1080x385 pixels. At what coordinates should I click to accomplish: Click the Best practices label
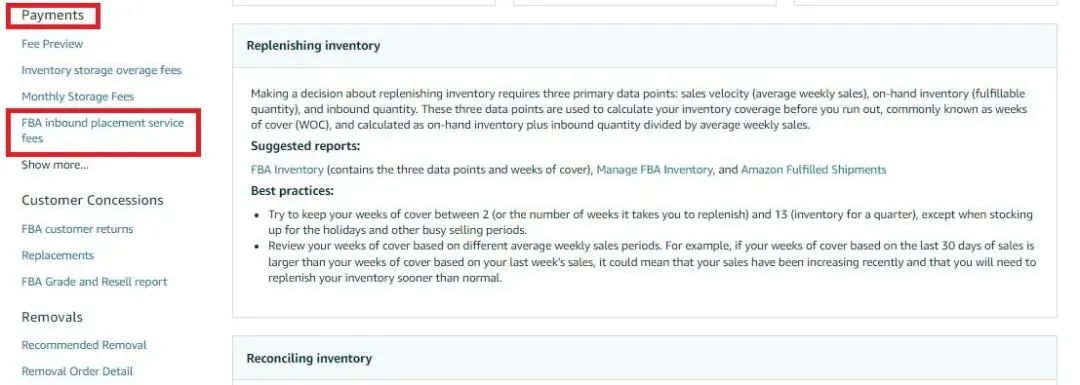coord(292,191)
